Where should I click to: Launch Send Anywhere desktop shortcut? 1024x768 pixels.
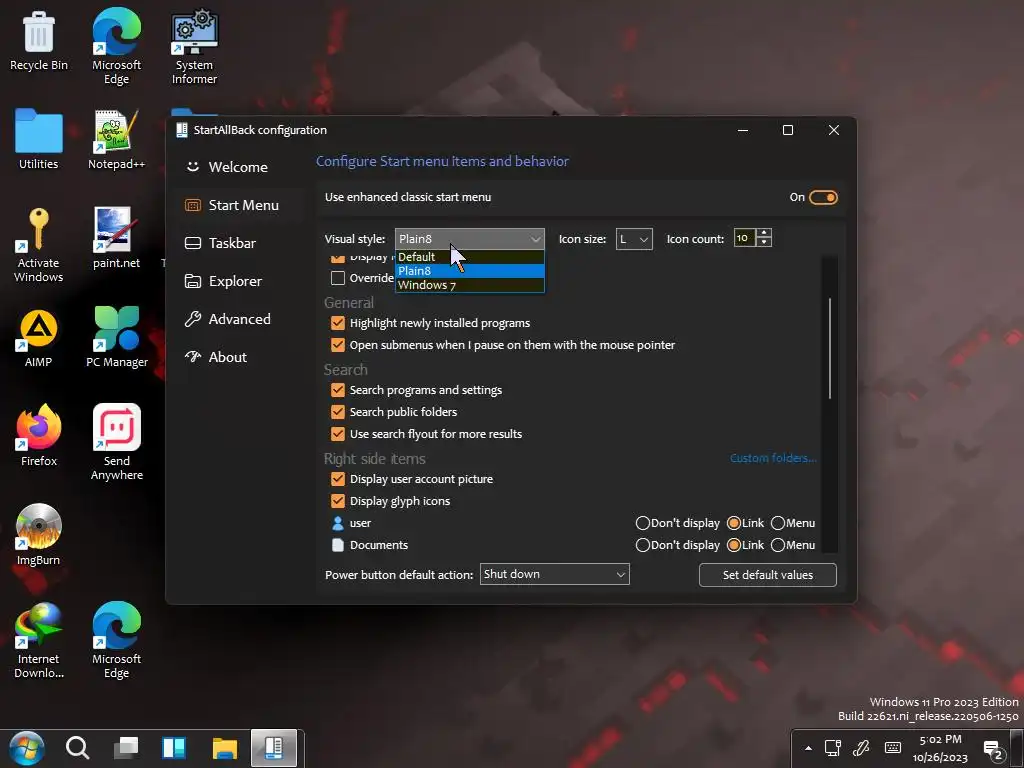pyautogui.click(x=116, y=443)
